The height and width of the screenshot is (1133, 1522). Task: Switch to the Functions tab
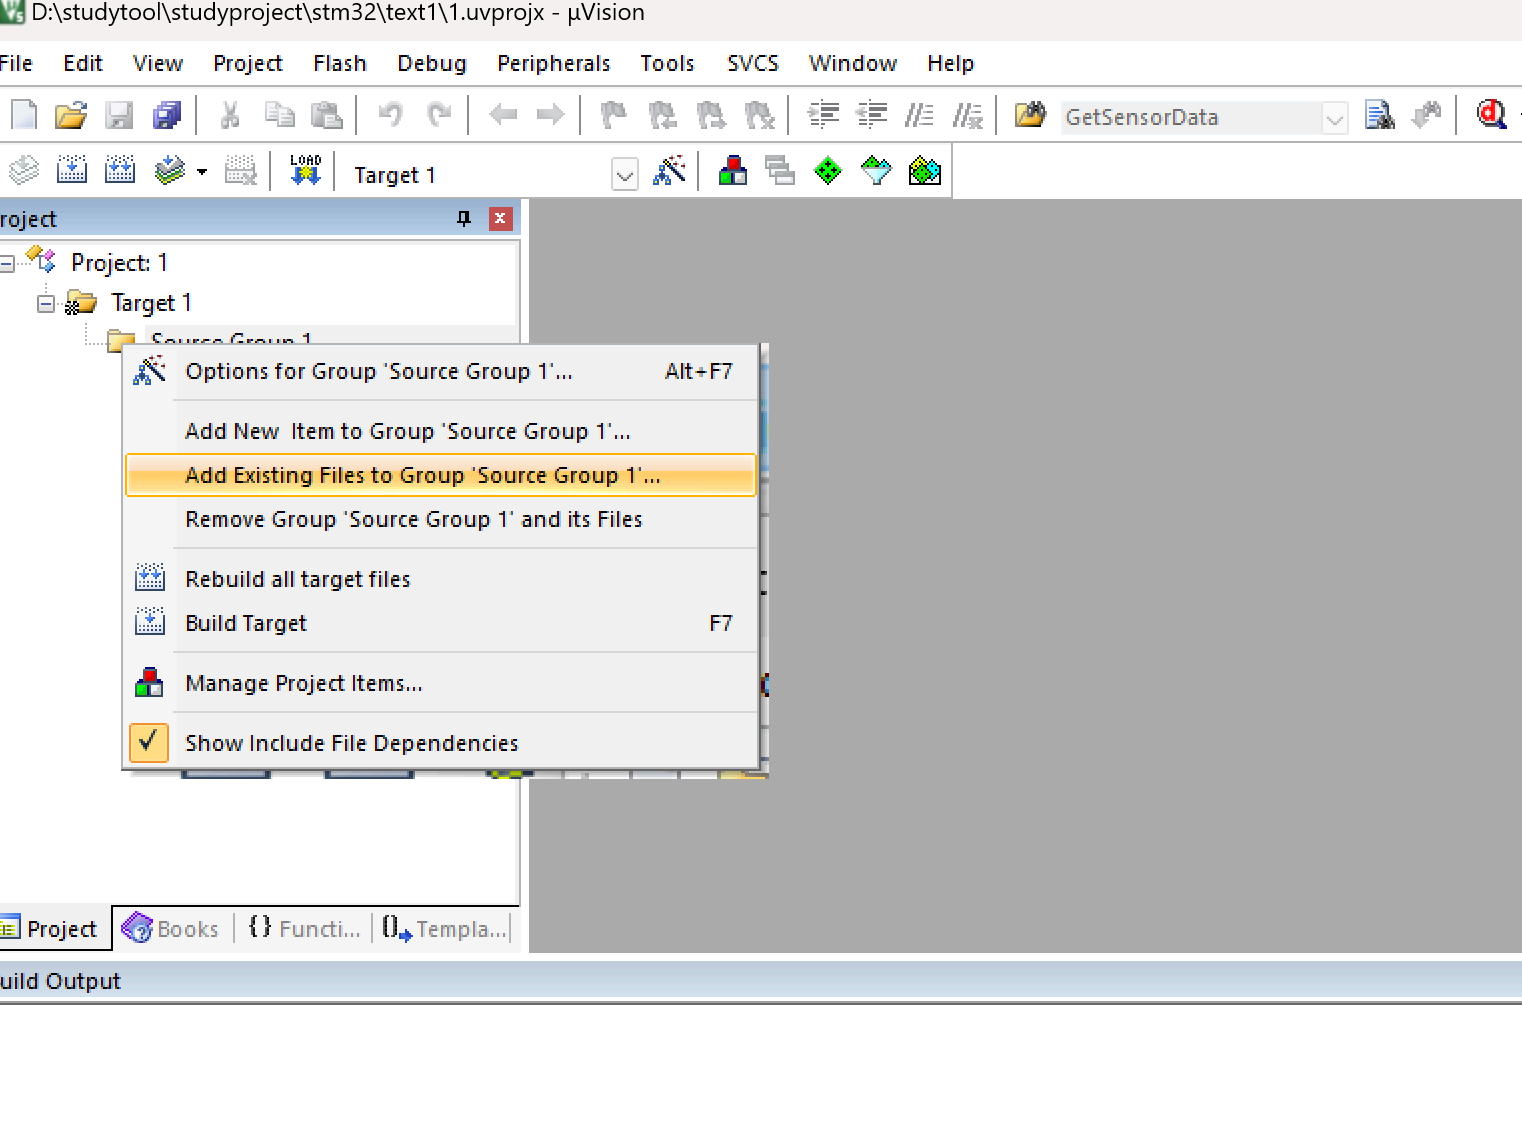pos(304,929)
